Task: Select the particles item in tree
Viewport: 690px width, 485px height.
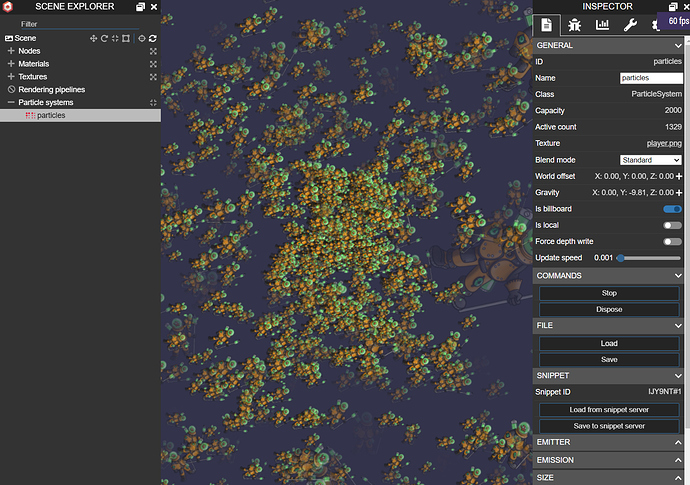Action: point(51,116)
